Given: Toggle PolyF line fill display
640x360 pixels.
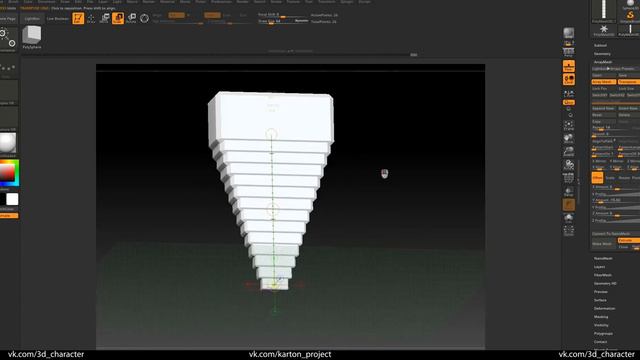Looking at the screenshot, I should 569,178.
